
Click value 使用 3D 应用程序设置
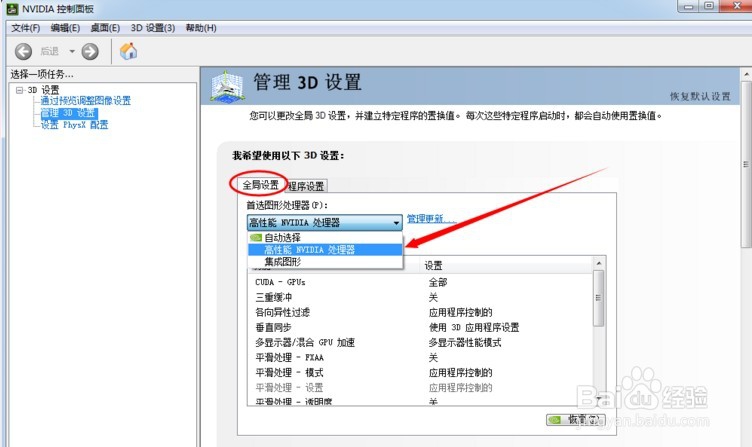pyautogui.click(x=473, y=327)
